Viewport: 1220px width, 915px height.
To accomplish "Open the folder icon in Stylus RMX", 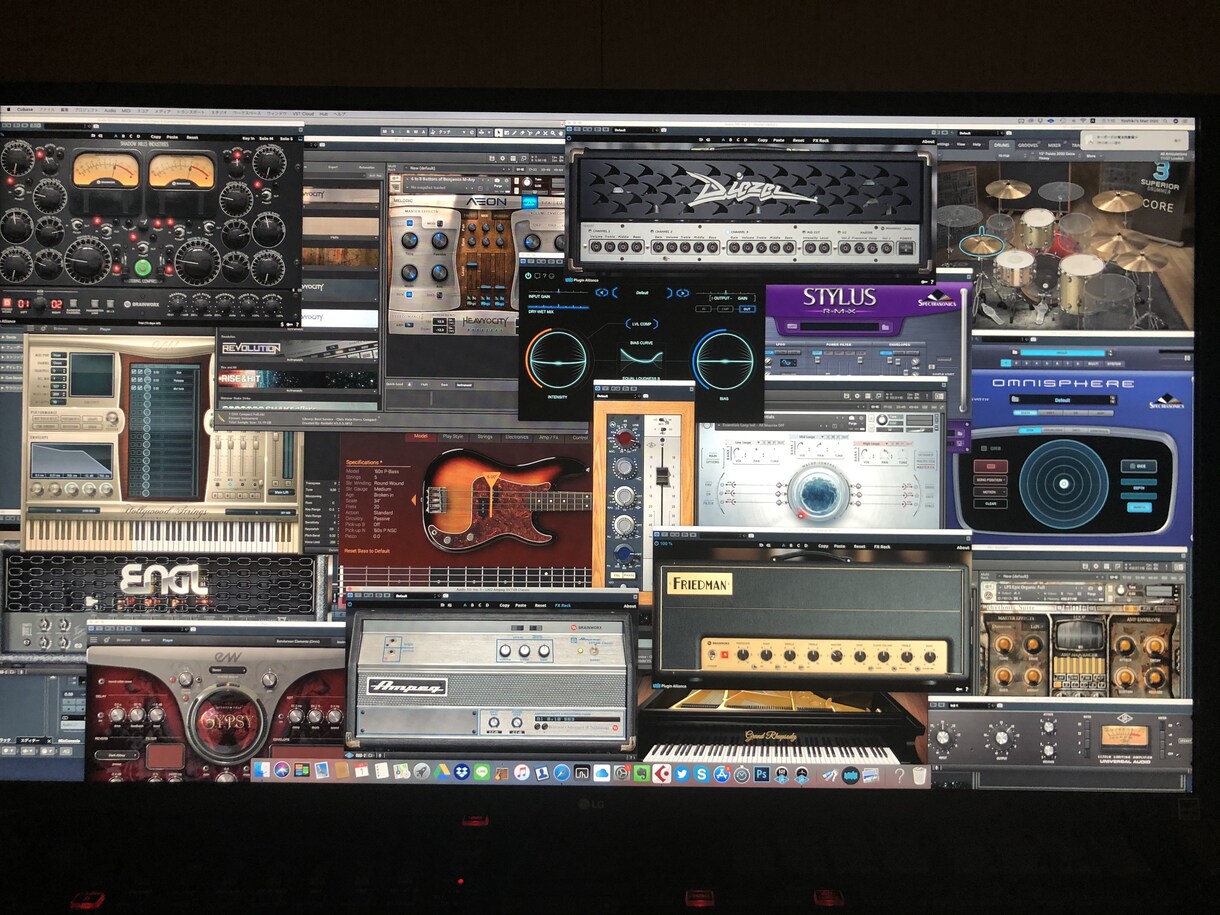I will tap(885, 326).
